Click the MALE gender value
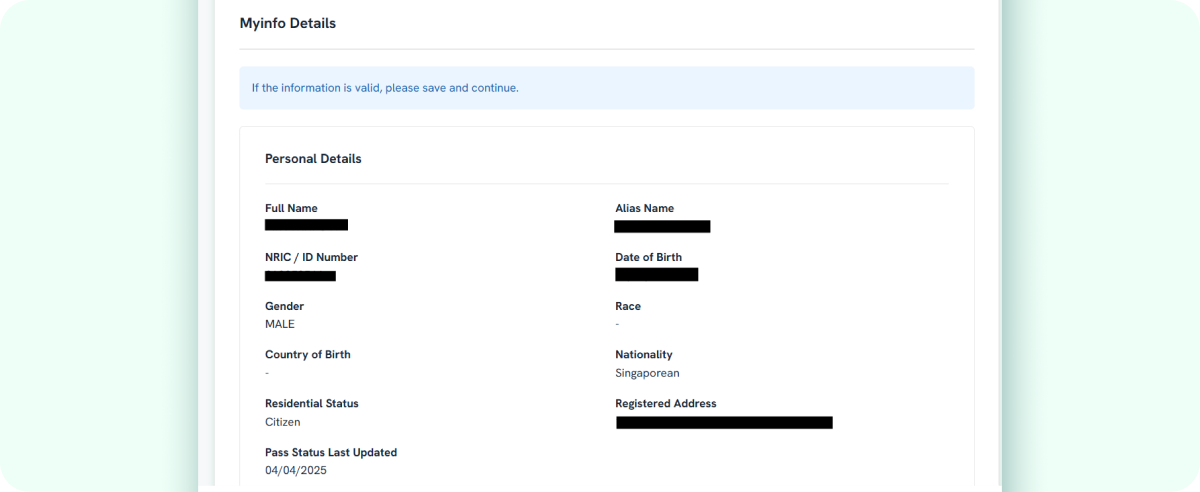This screenshot has height=492, width=1200. [280, 324]
